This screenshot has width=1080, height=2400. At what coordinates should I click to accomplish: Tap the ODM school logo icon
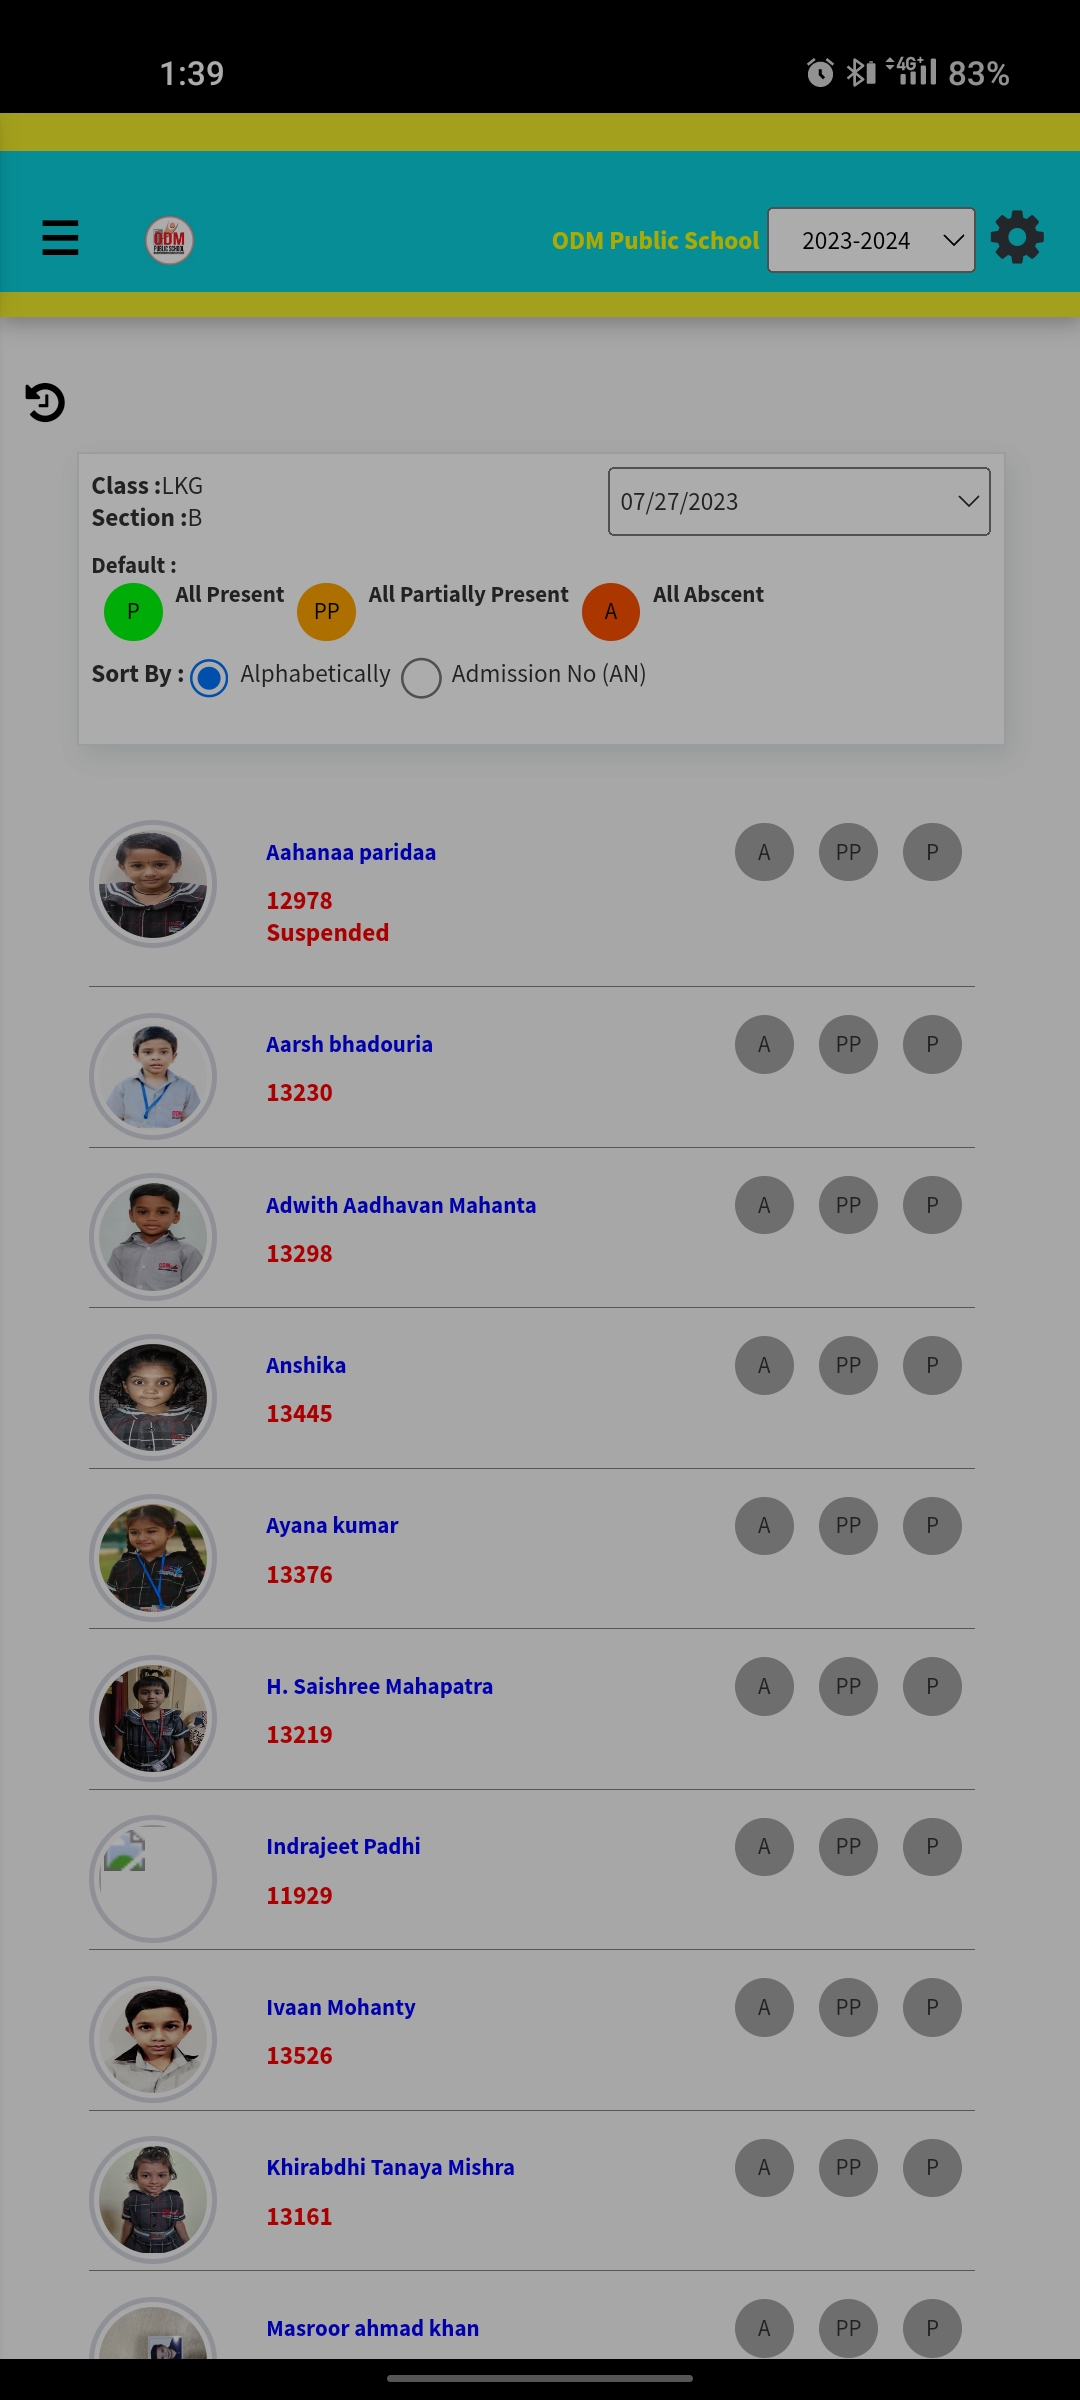pyautogui.click(x=169, y=240)
